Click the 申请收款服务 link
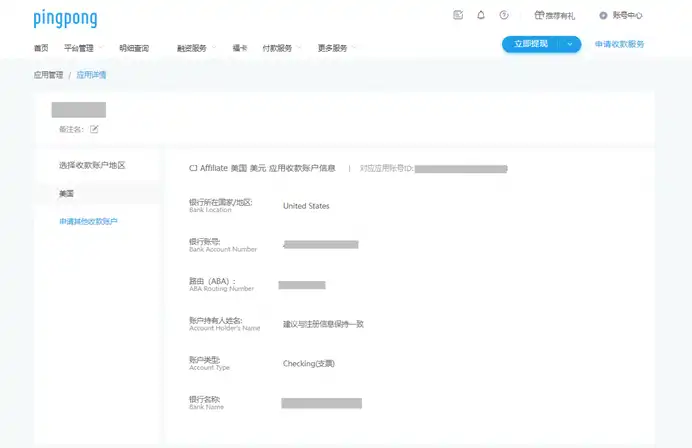The height and width of the screenshot is (448, 692). [x=620, y=44]
